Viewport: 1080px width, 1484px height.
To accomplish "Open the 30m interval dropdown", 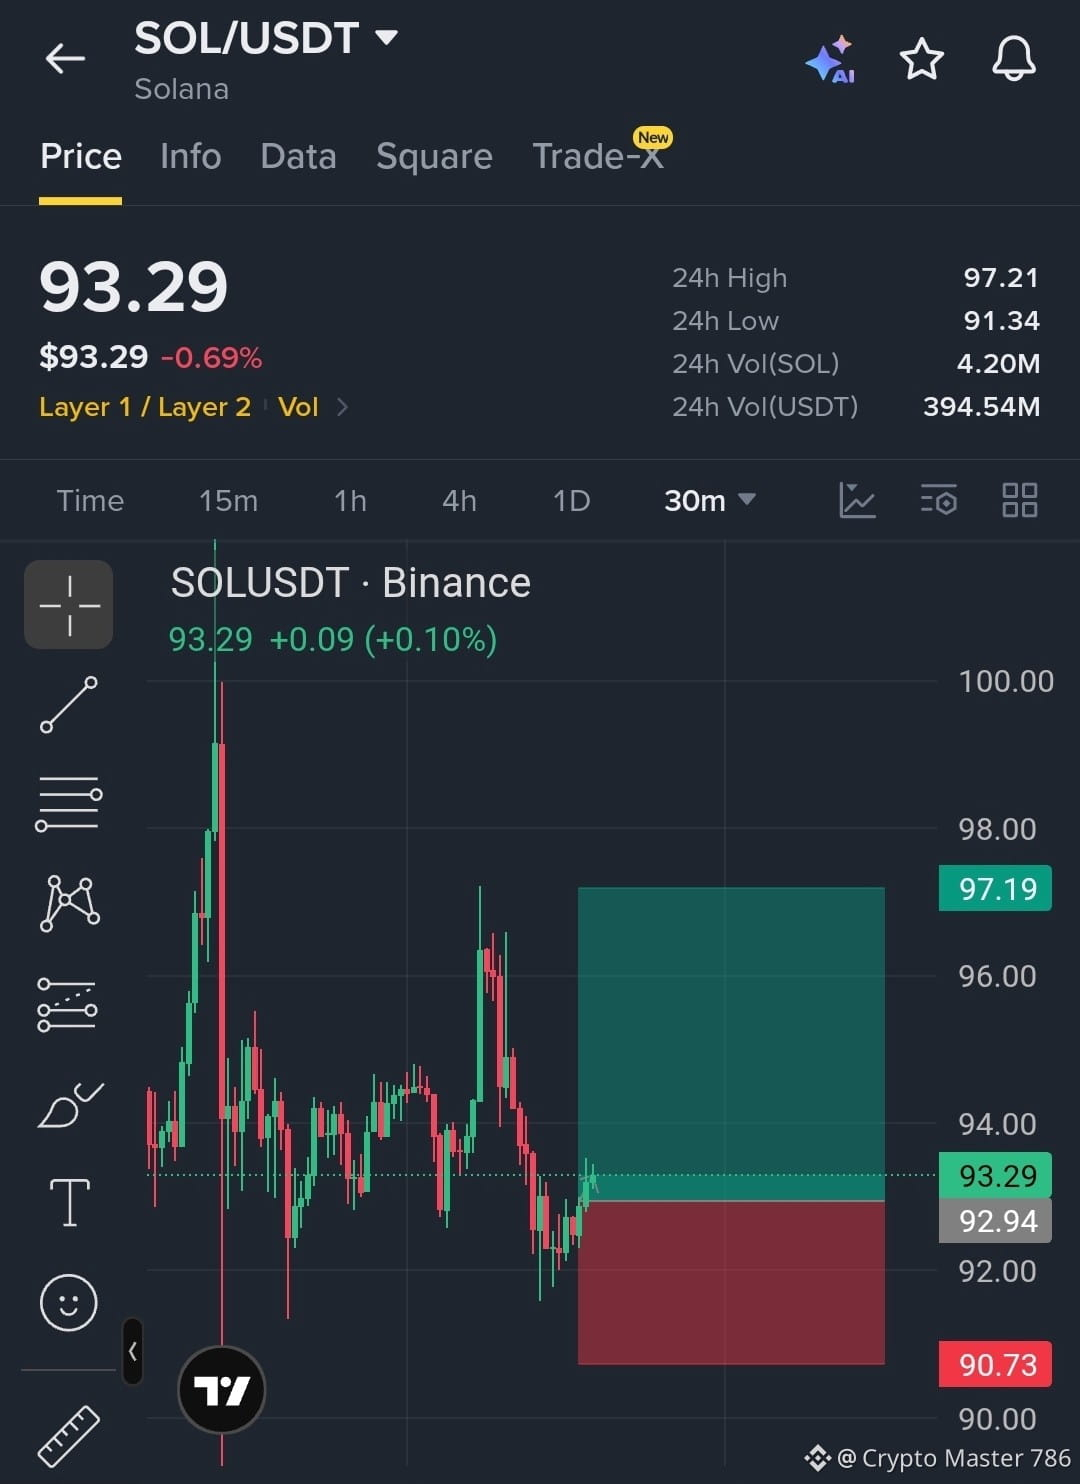I will point(709,500).
